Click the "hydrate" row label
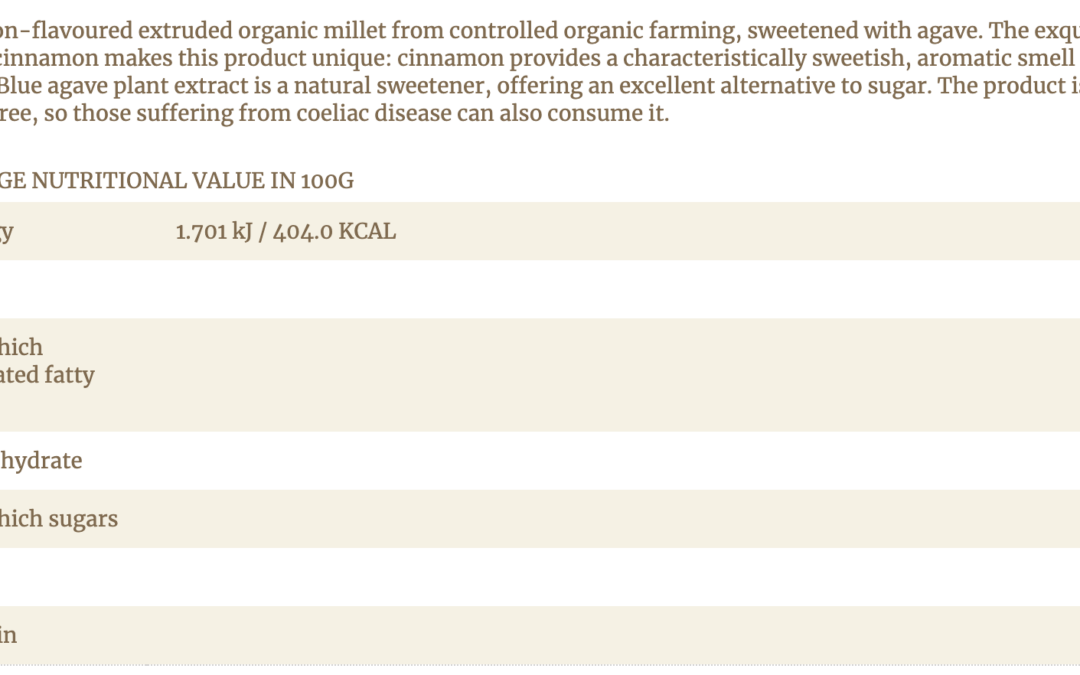The height and width of the screenshot is (675, 1080). 41,461
